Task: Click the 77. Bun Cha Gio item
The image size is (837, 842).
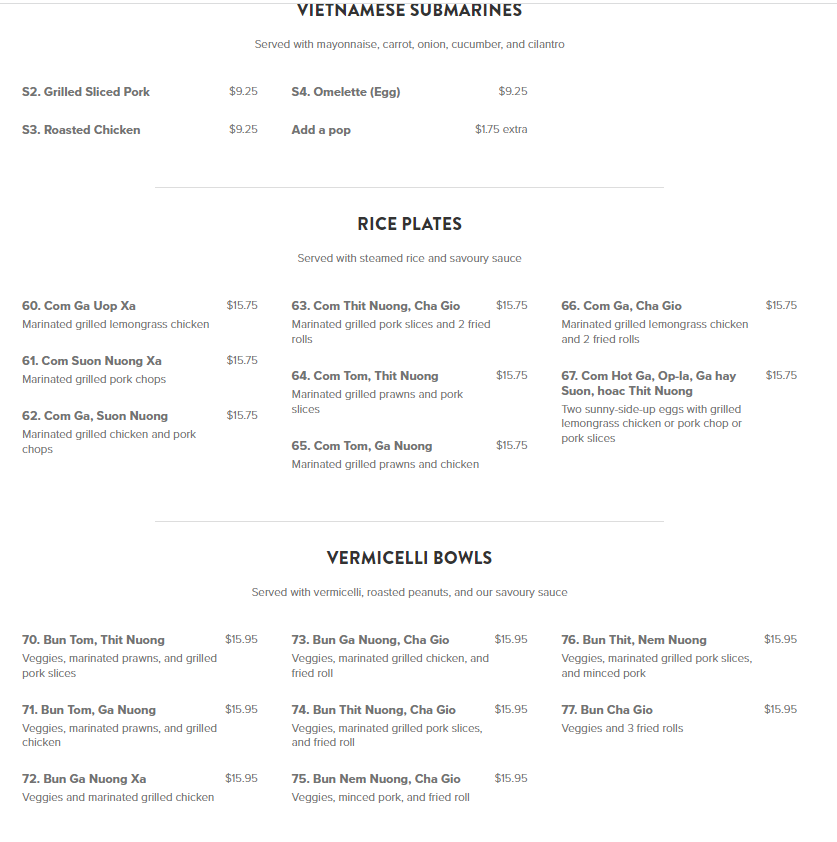Action: (607, 710)
